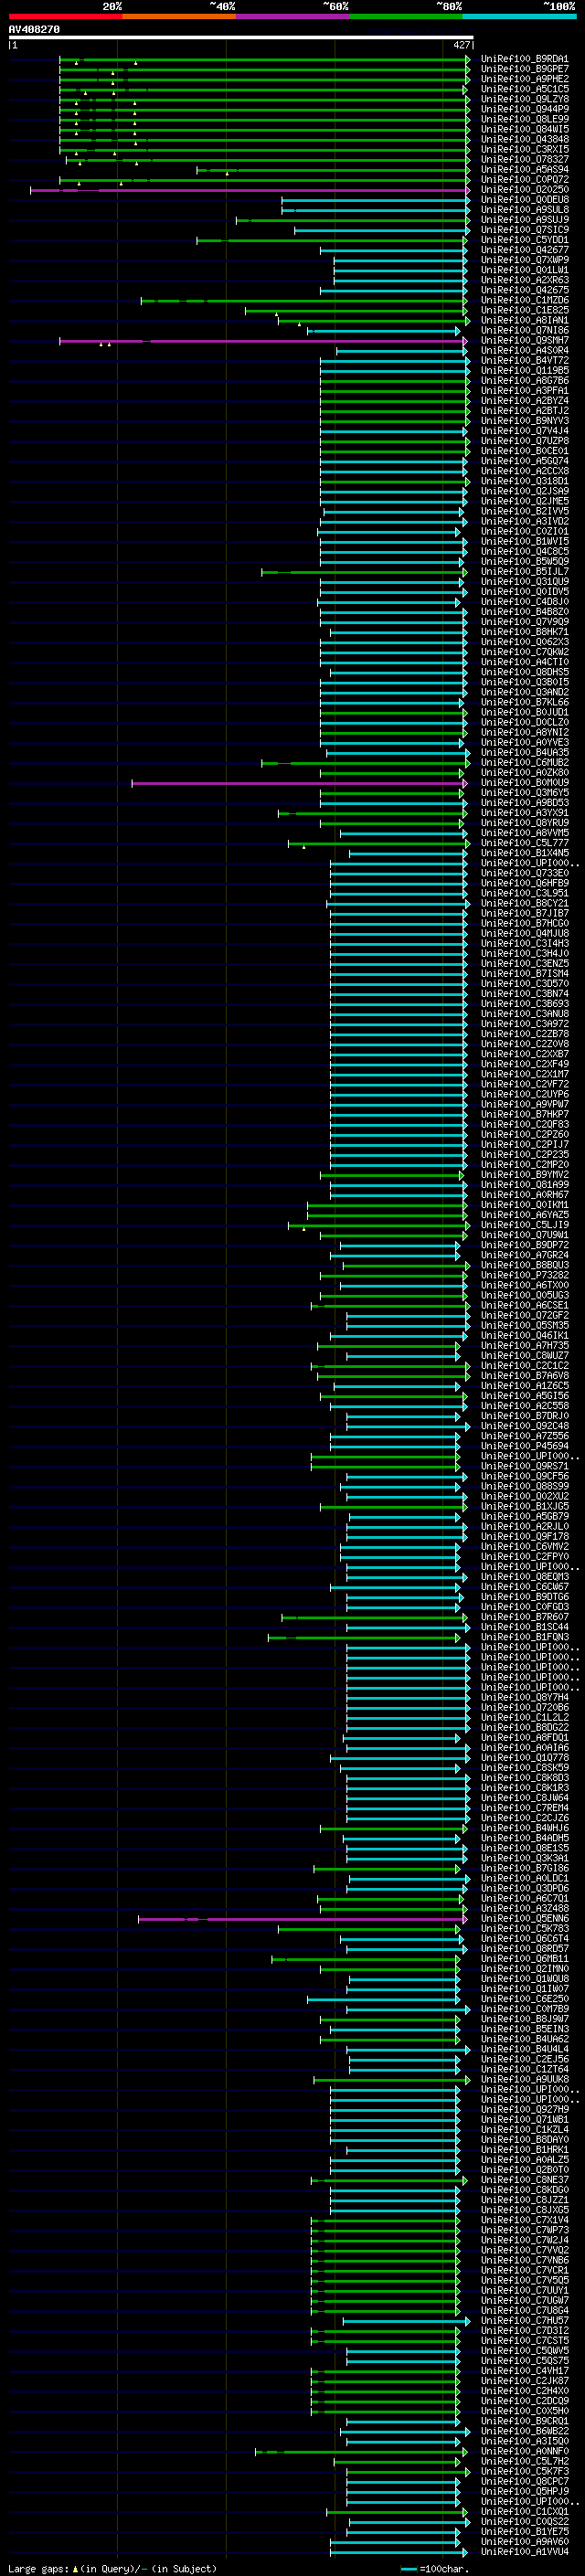Click the purple alignment bar for UniRef100_O20250
Screen dimensions: 585x2576
[250, 190]
